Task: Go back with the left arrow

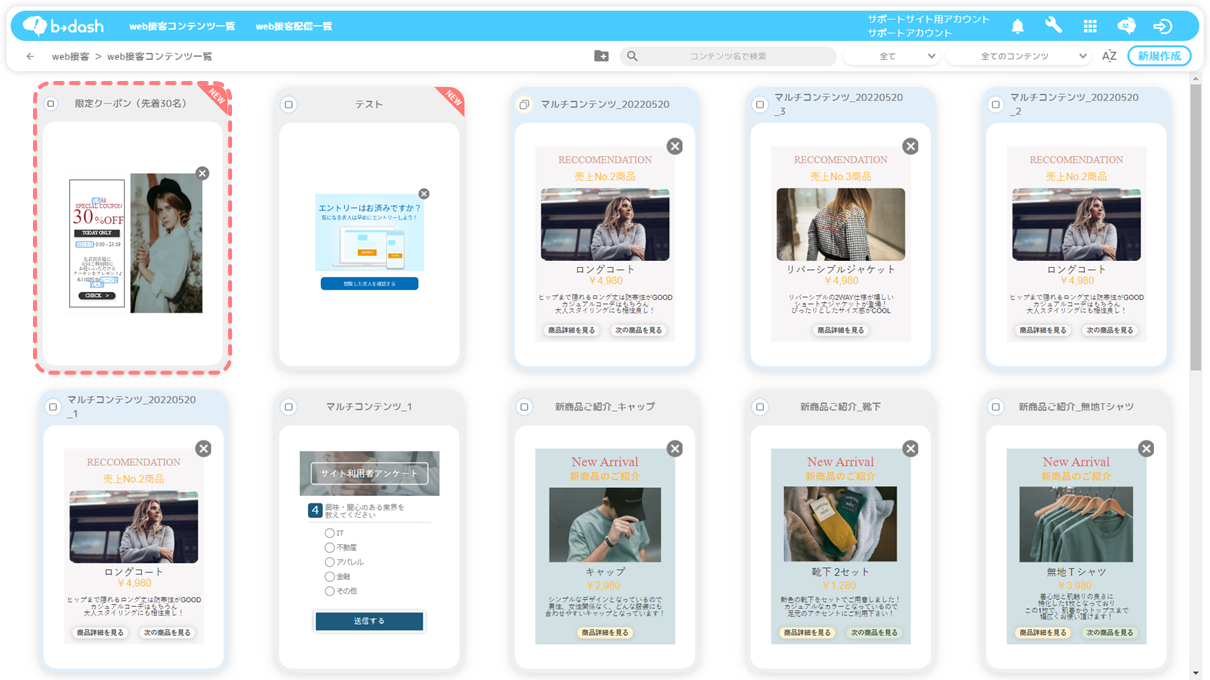Action: 30,56
